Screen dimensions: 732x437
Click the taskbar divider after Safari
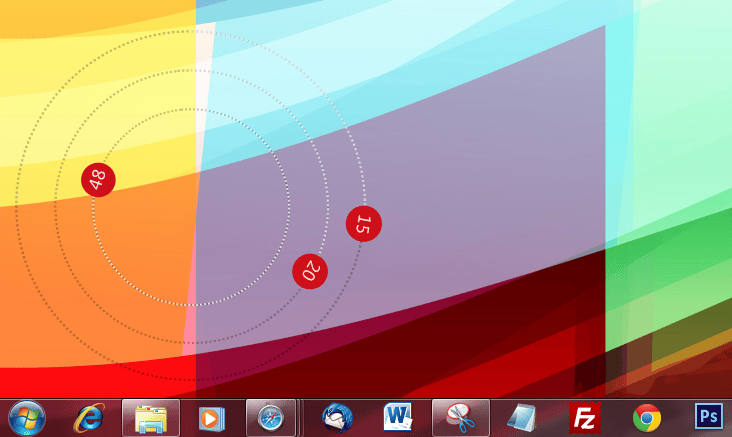[x=300, y=418]
